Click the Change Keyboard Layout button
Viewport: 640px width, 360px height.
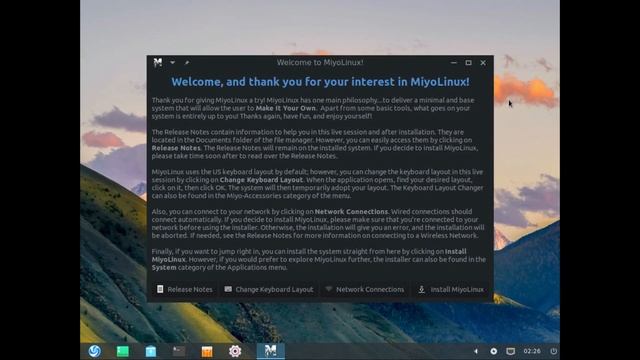269,289
